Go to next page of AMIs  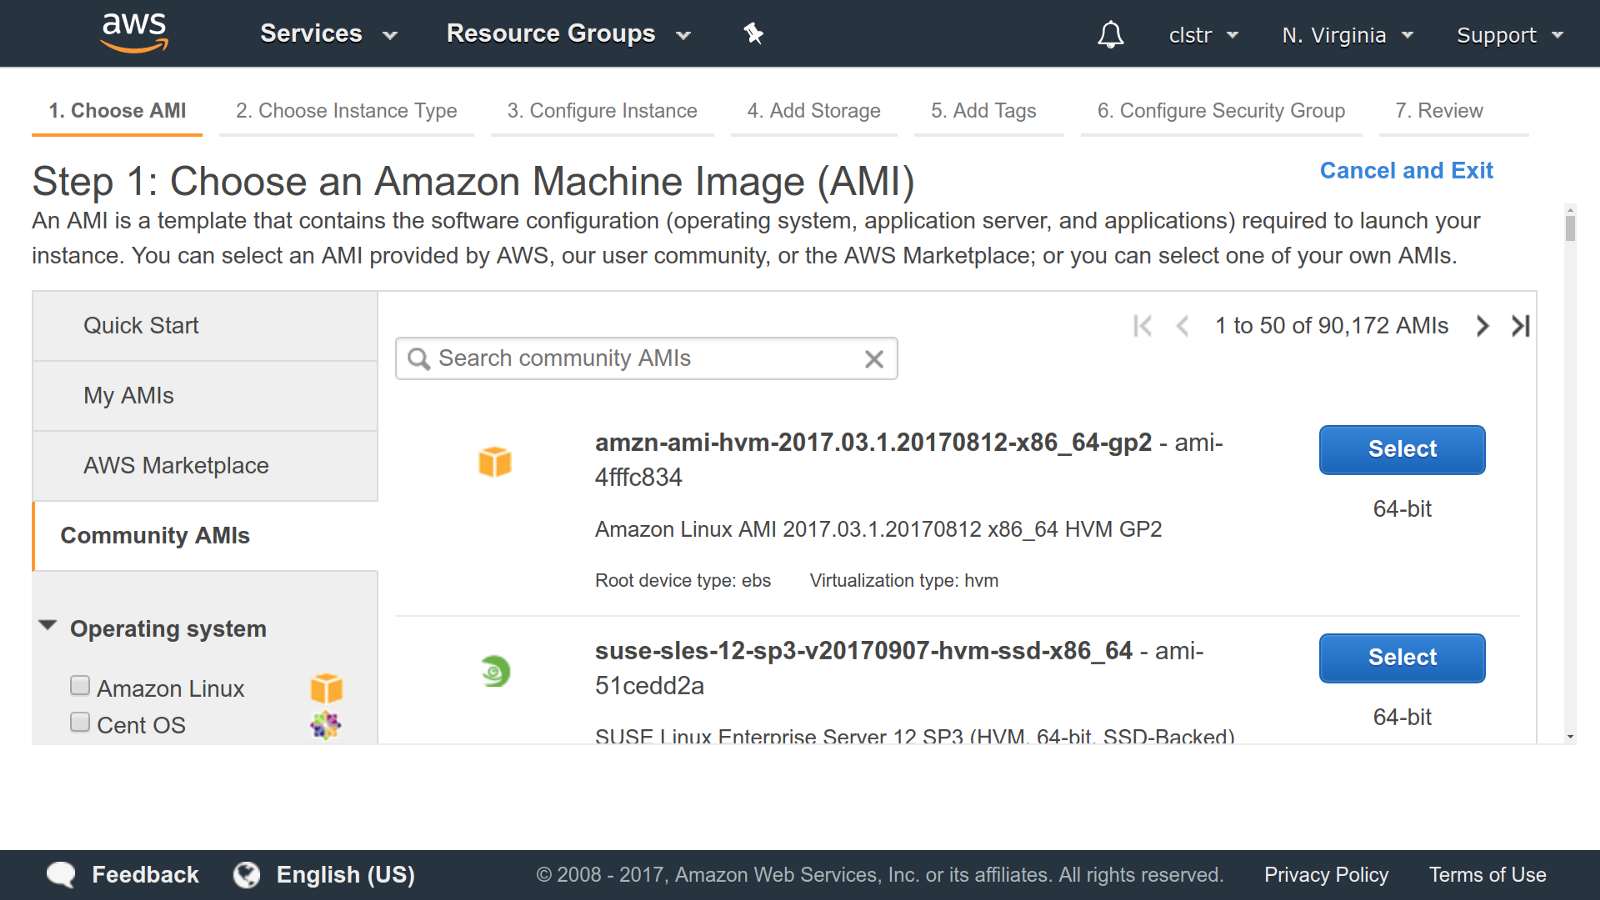pyautogui.click(x=1482, y=326)
